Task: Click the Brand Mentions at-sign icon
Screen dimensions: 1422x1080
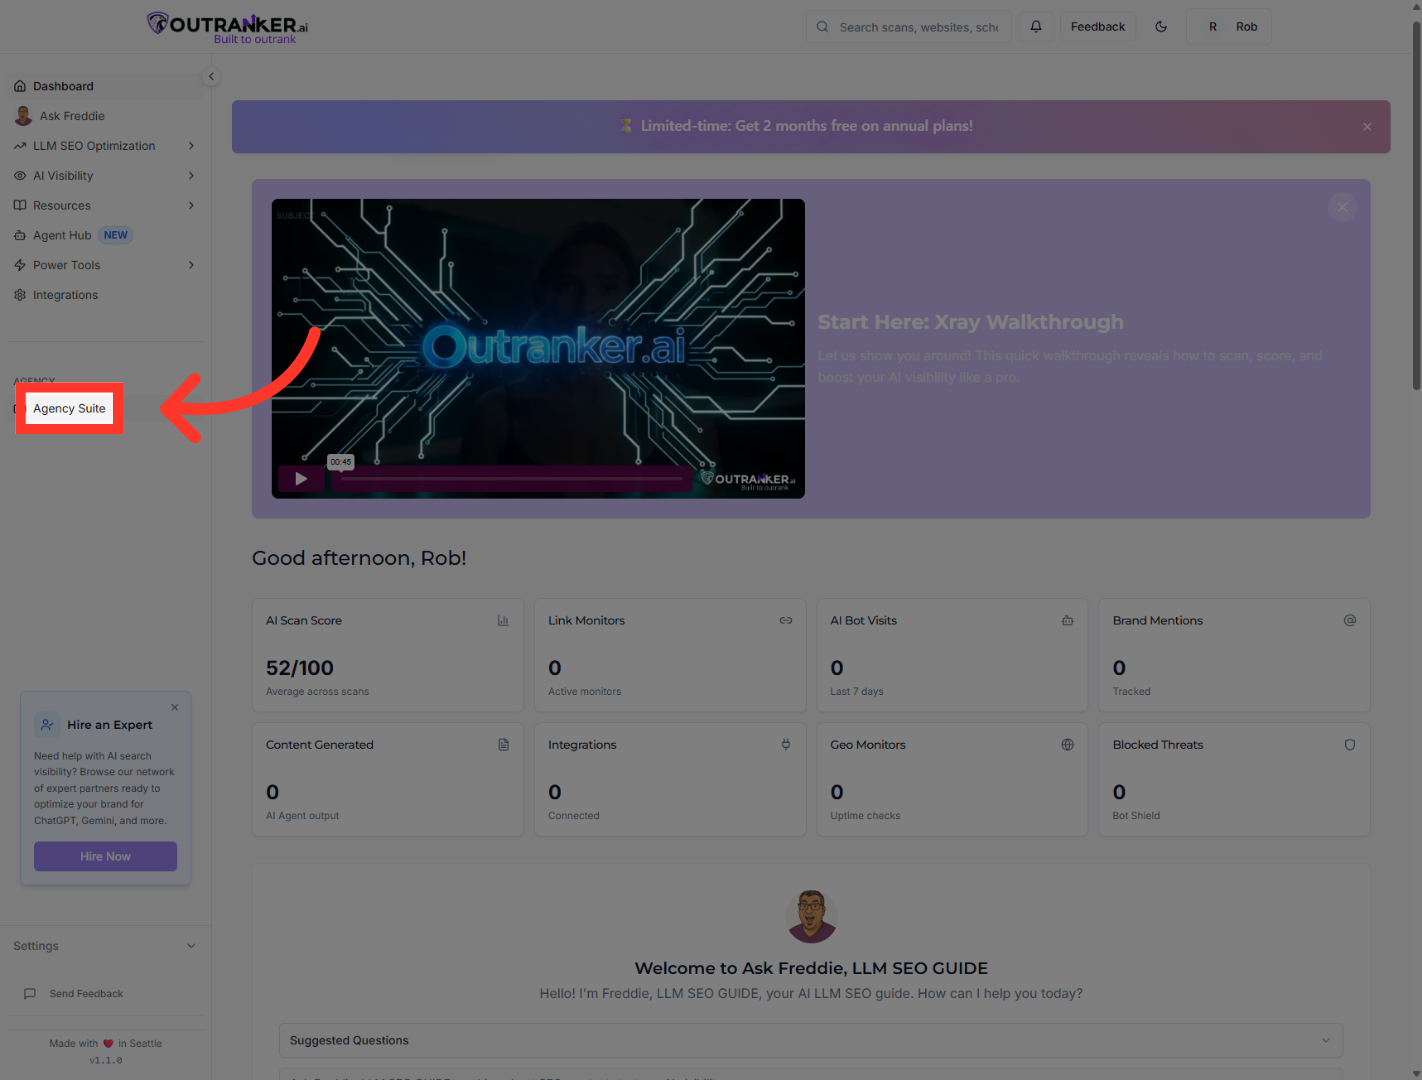Action: pos(1350,621)
